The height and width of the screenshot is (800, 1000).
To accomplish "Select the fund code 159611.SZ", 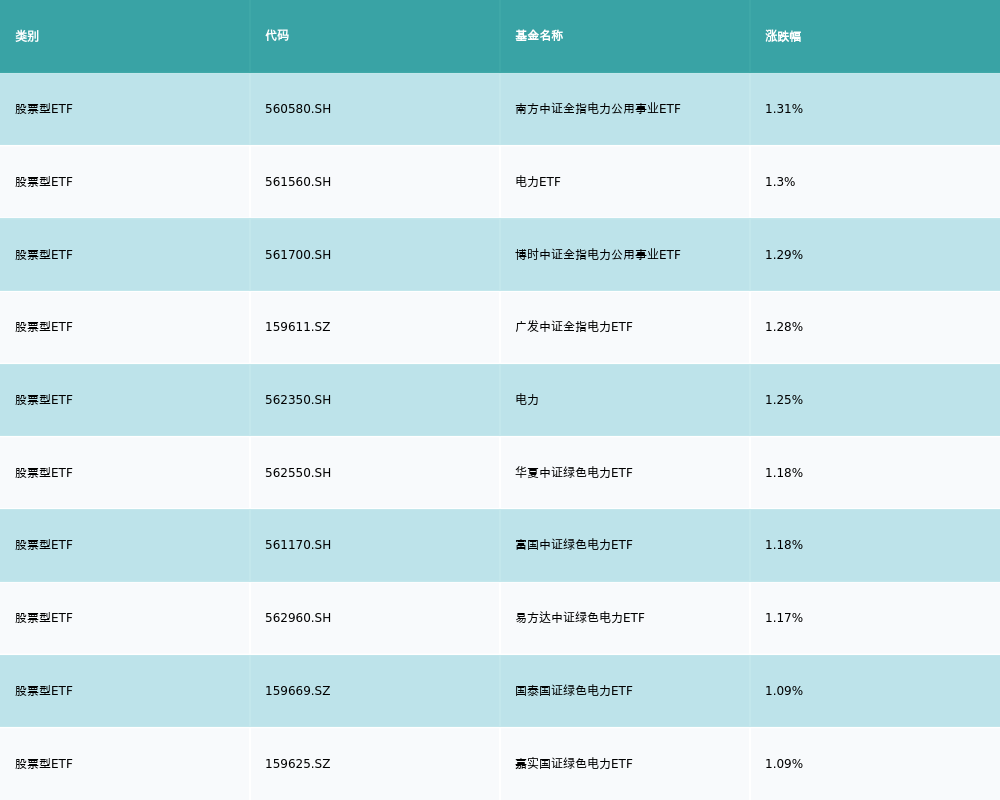I will click(x=297, y=327).
